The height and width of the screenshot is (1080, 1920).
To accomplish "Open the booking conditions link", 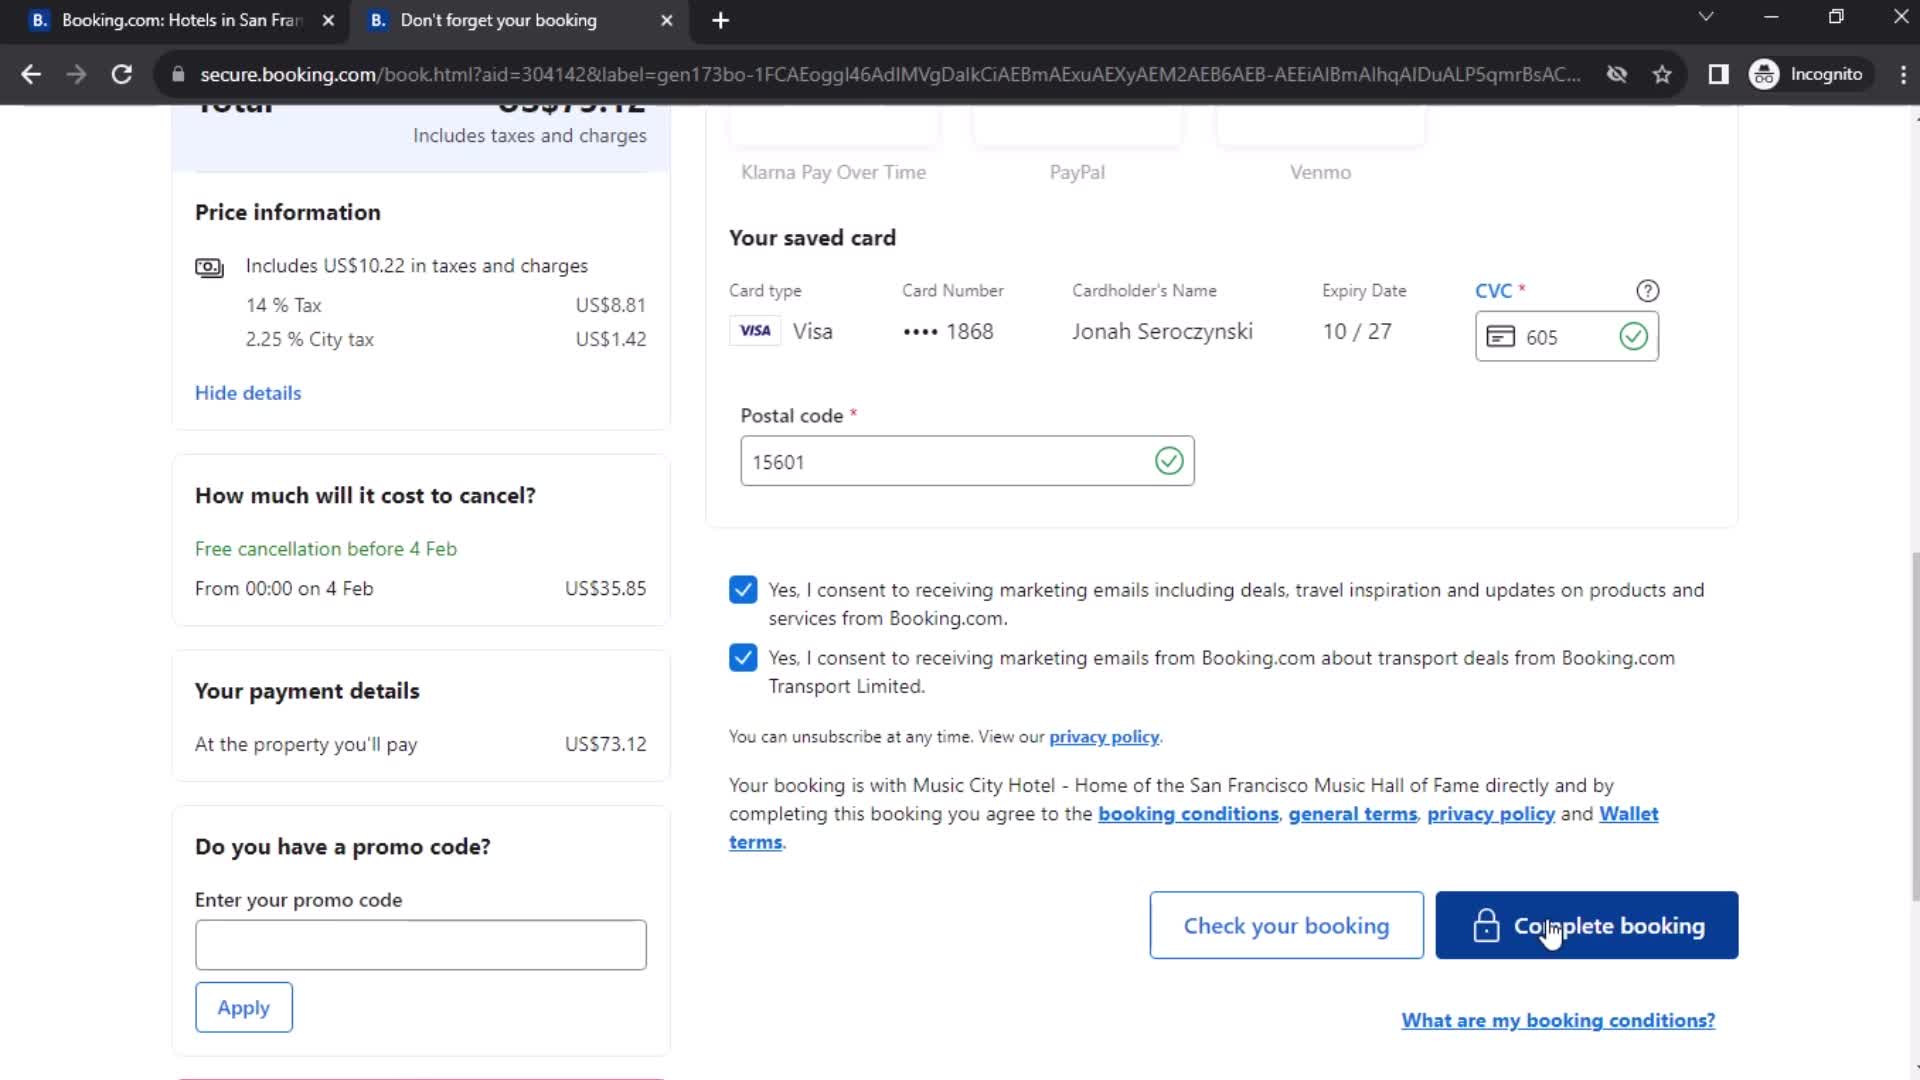I will [1188, 814].
